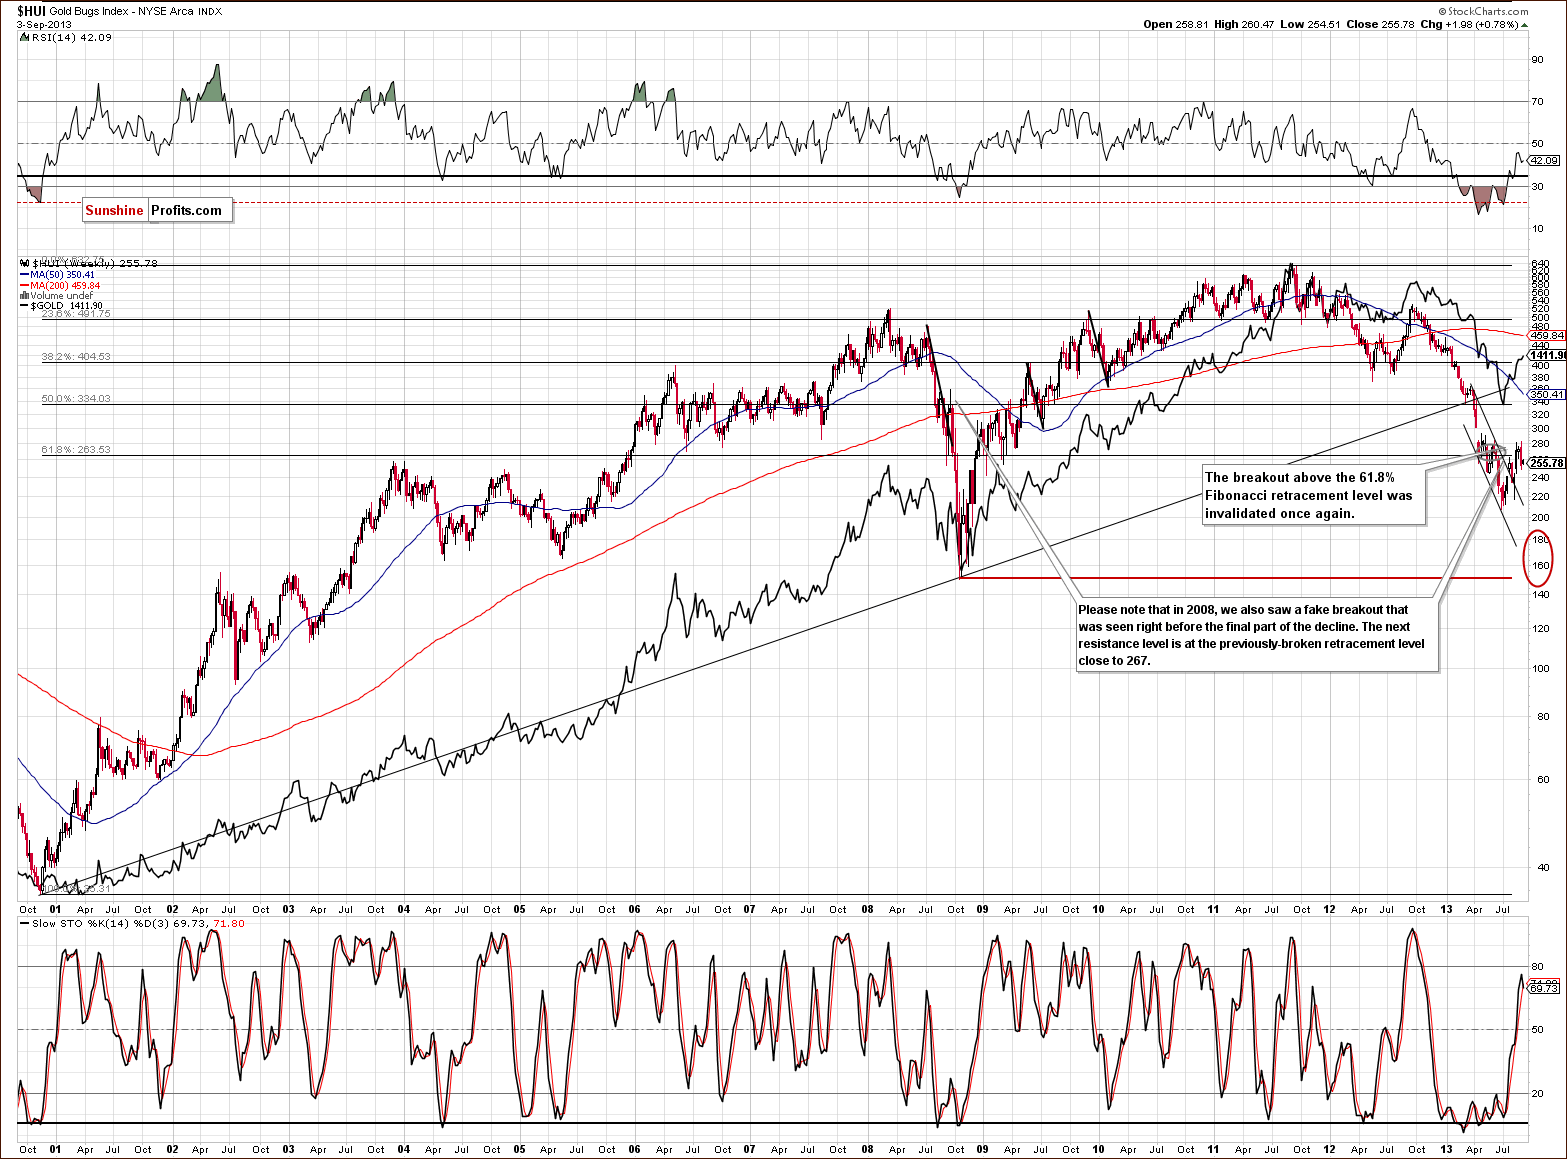1567x1159 pixels.
Task: Click the 255.78 price tag on right axis
Action: [1547, 463]
